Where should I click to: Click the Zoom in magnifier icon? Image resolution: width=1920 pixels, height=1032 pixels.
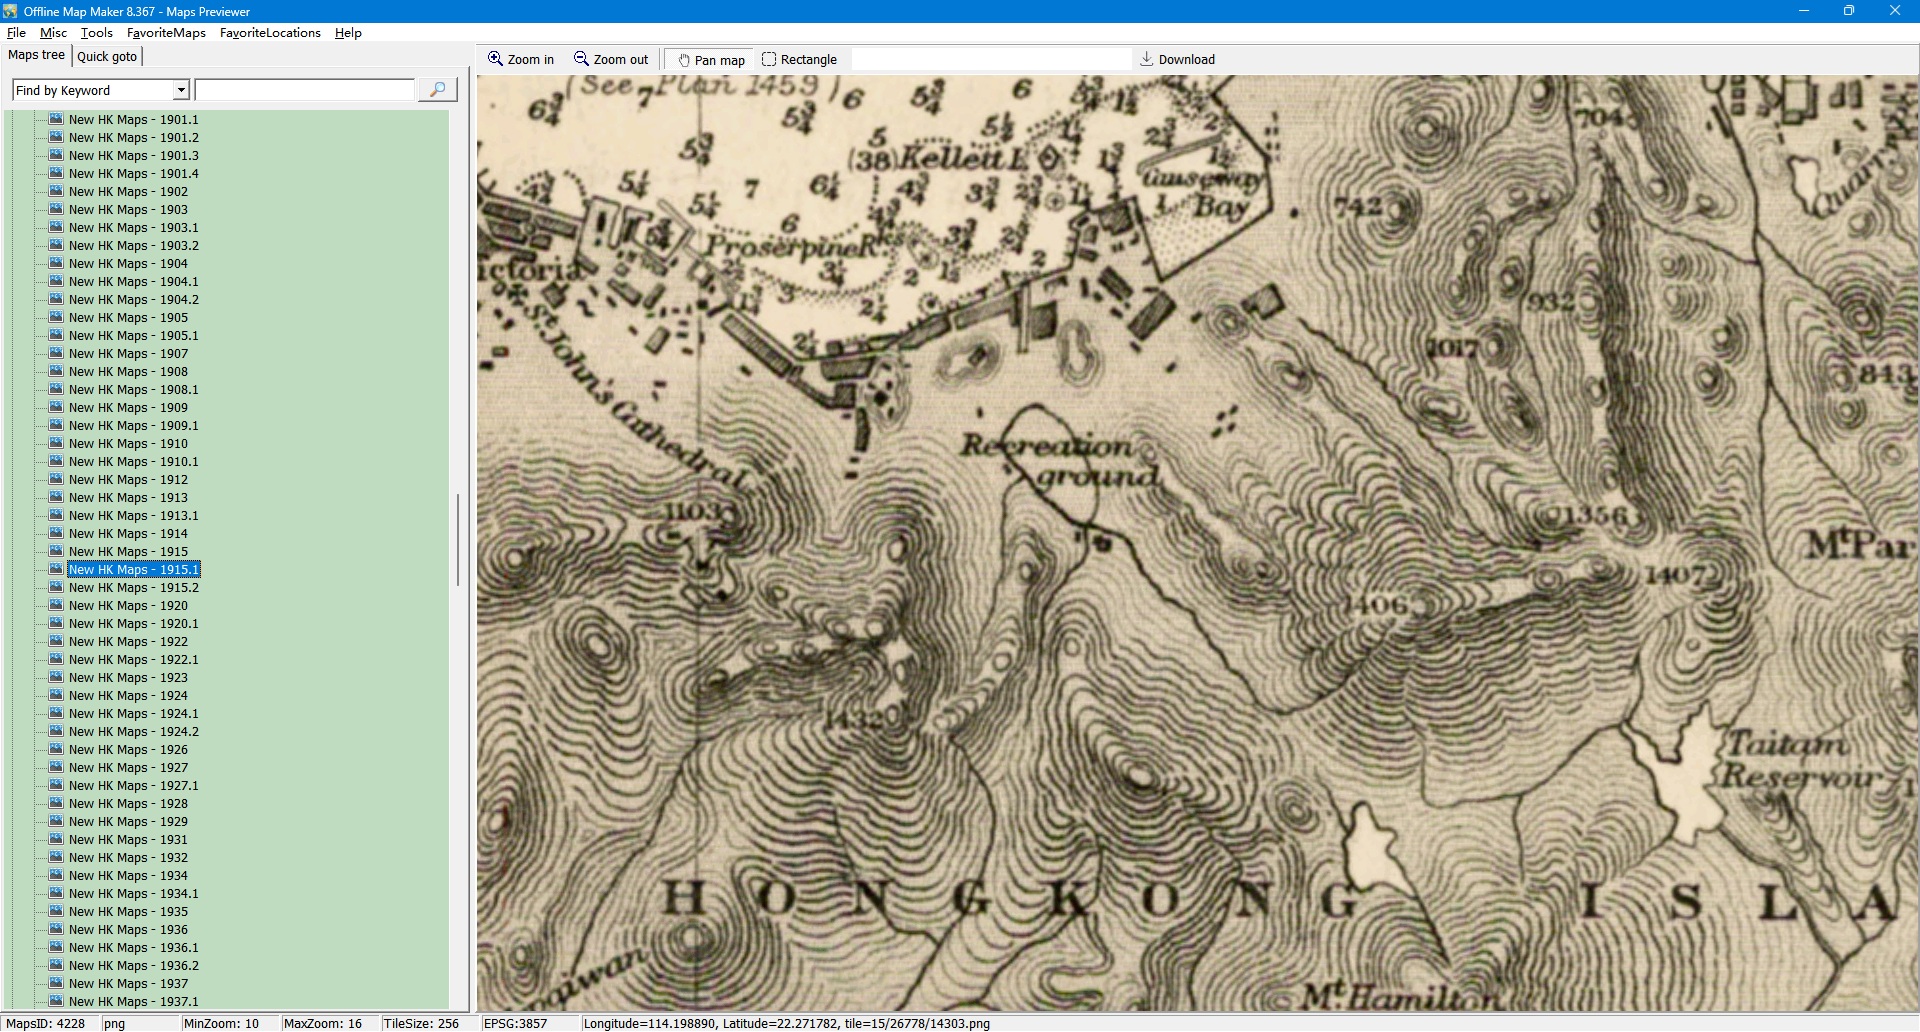point(495,59)
